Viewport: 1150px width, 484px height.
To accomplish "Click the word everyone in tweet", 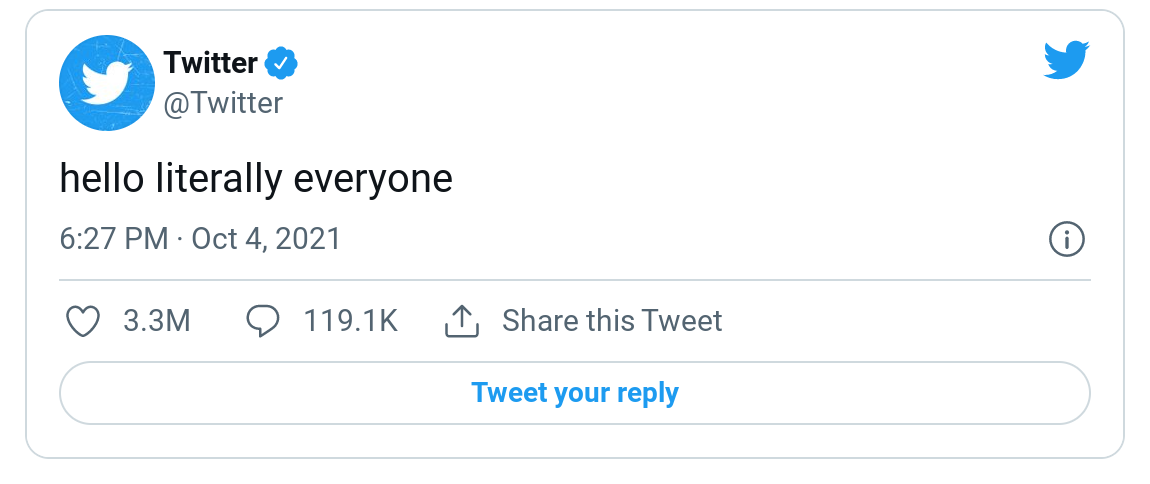I will [373, 180].
